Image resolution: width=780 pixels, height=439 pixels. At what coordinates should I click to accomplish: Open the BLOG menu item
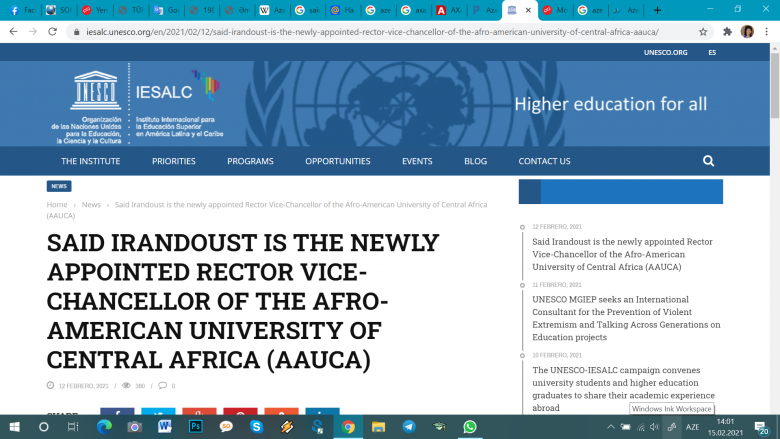(476, 161)
